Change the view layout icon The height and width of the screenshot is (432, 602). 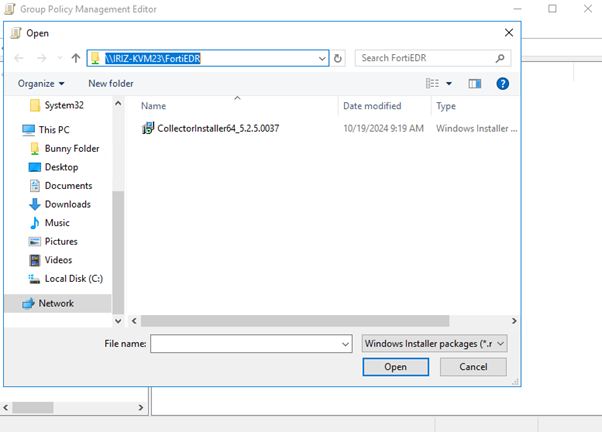click(432, 83)
